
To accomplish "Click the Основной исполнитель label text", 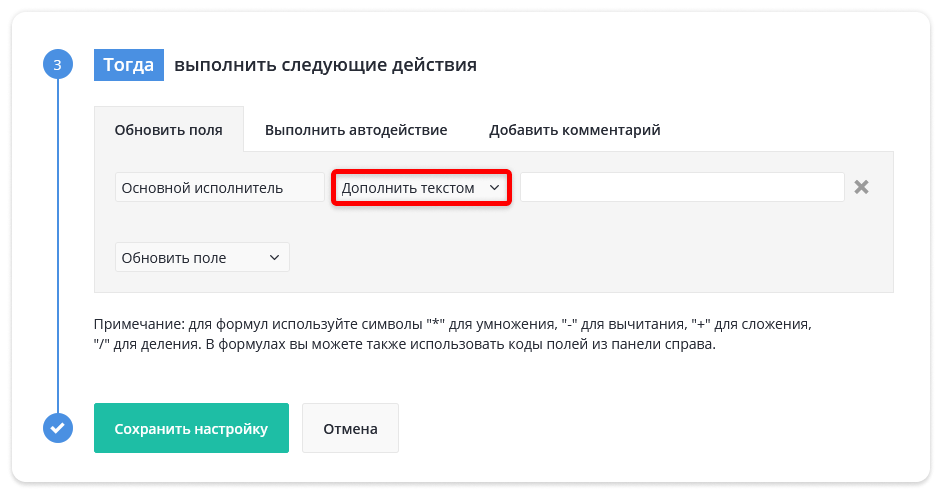I will 202,188.
